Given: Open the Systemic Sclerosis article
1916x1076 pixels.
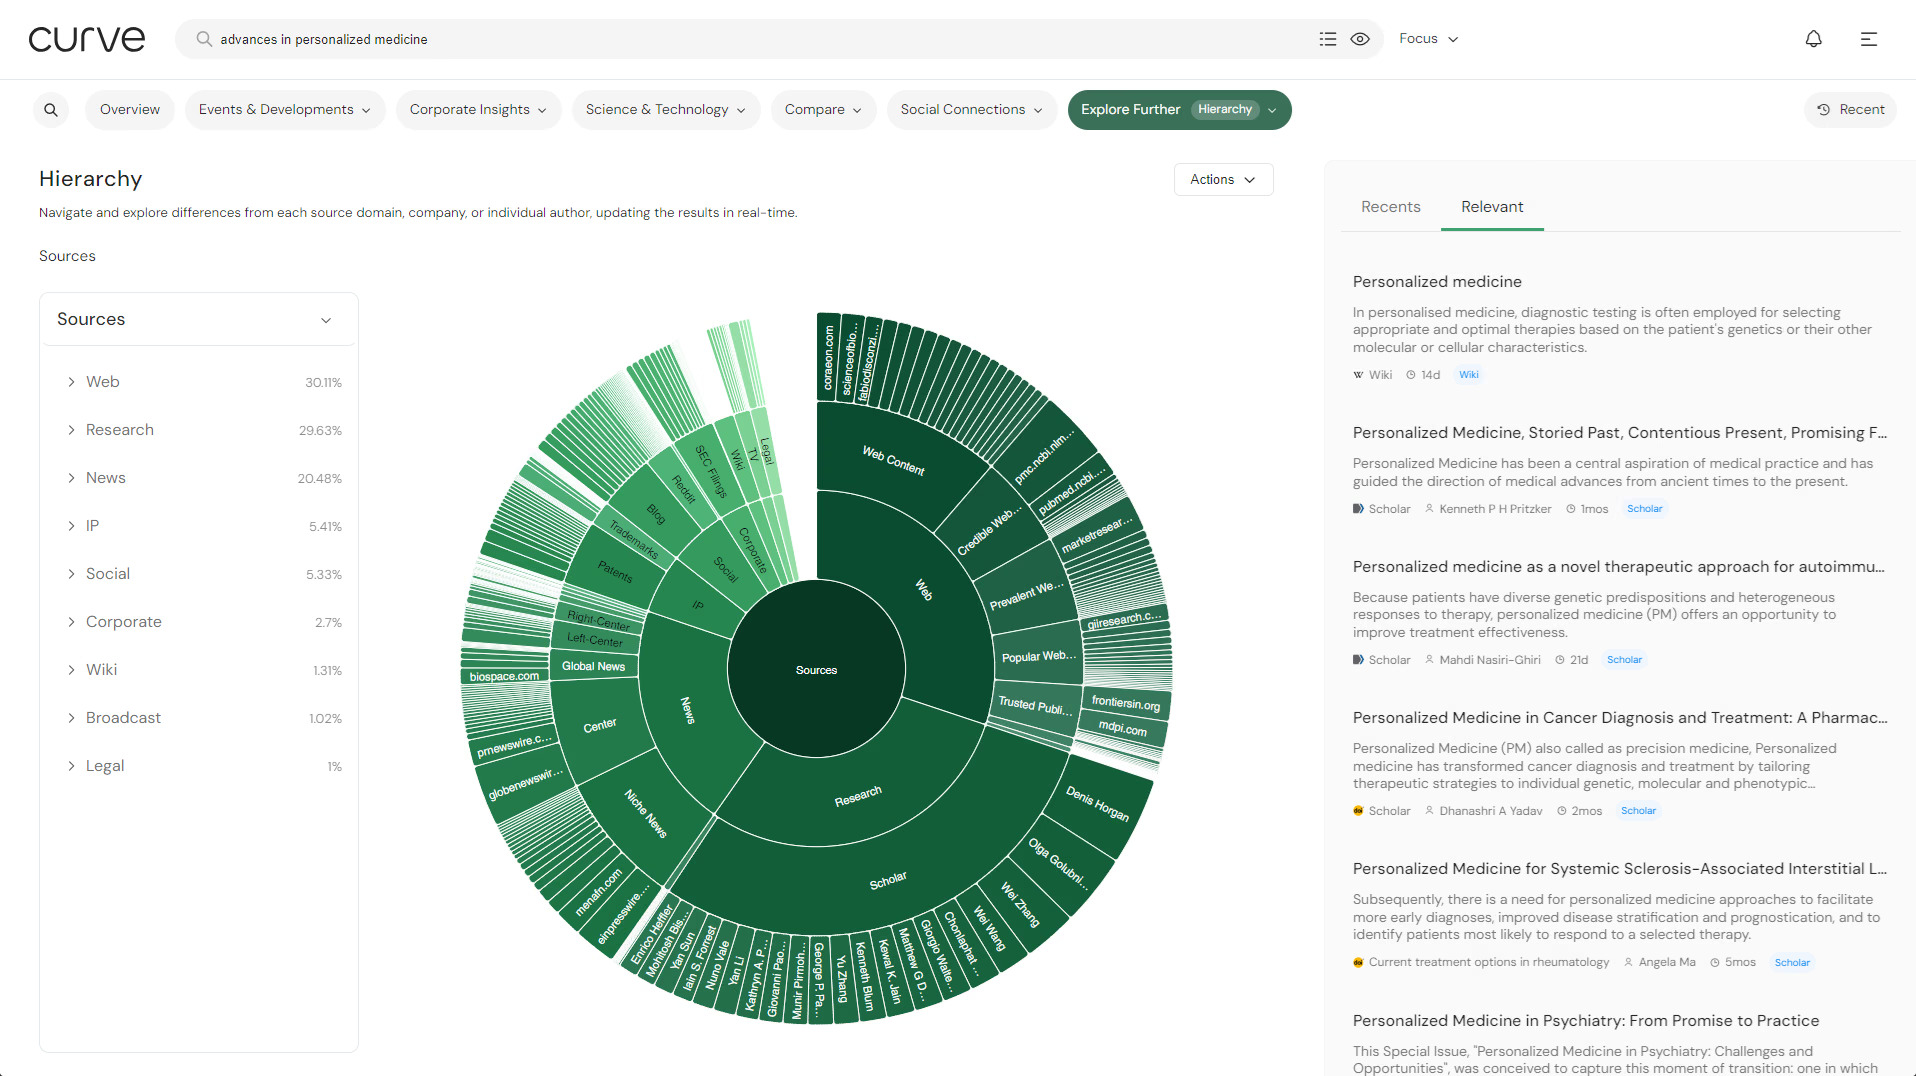Looking at the screenshot, I should (x=1620, y=869).
